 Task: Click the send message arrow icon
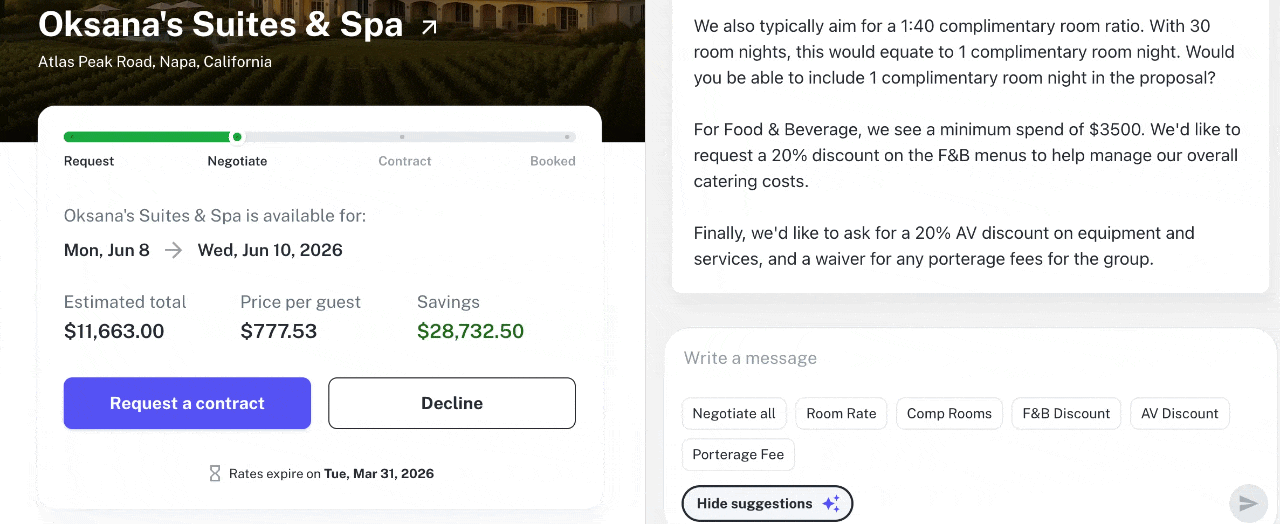tap(1248, 503)
